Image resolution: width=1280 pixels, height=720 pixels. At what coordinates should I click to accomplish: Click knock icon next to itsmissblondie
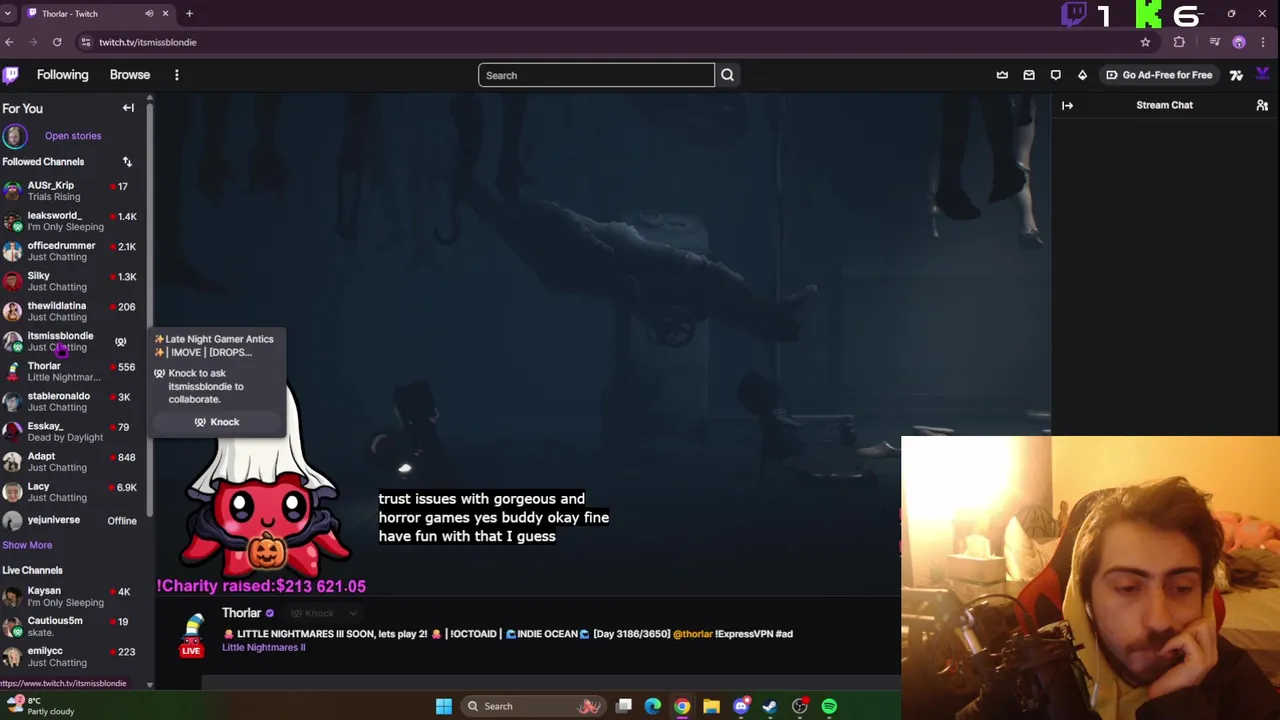tap(121, 342)
